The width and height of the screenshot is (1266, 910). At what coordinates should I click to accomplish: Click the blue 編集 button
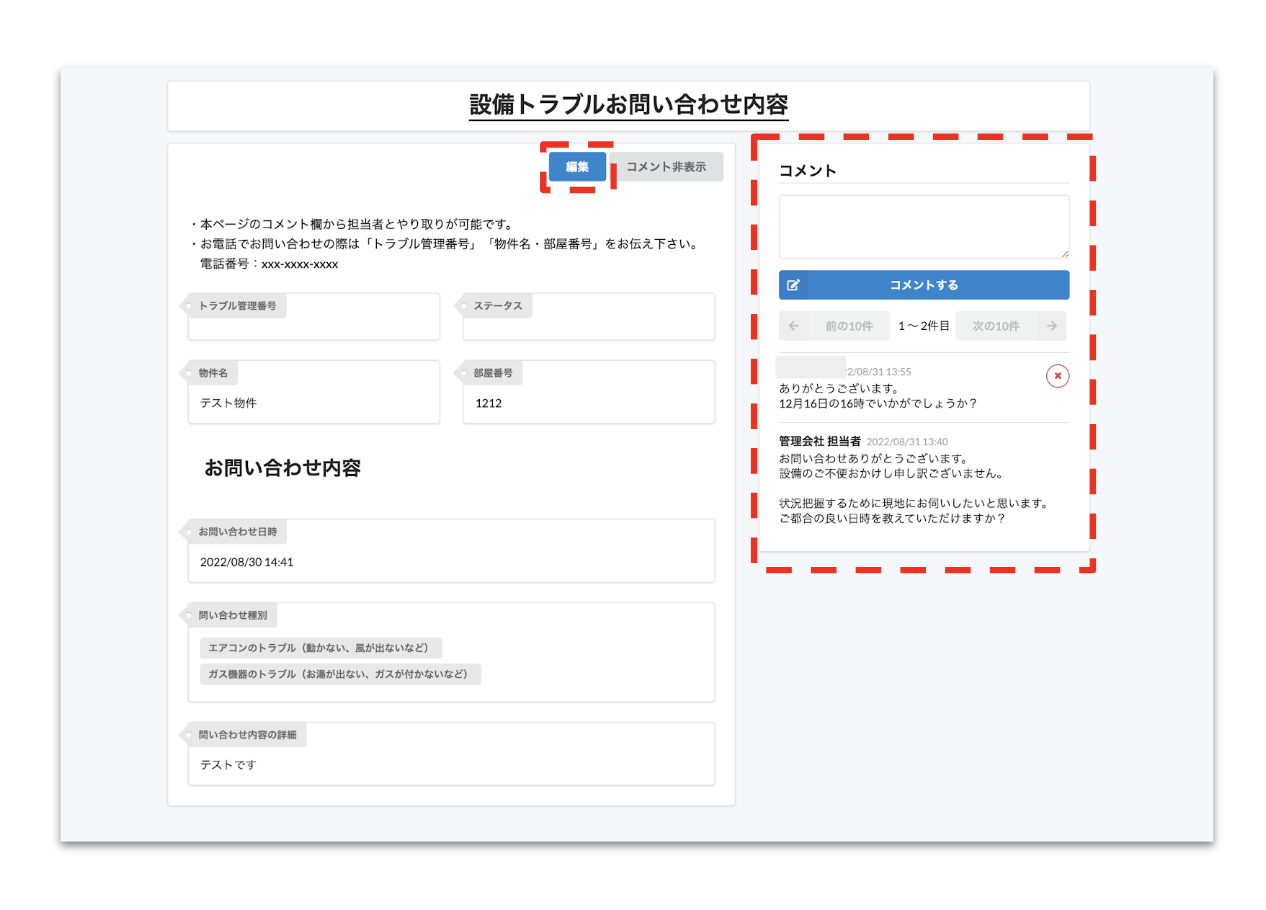pos(577,167)
